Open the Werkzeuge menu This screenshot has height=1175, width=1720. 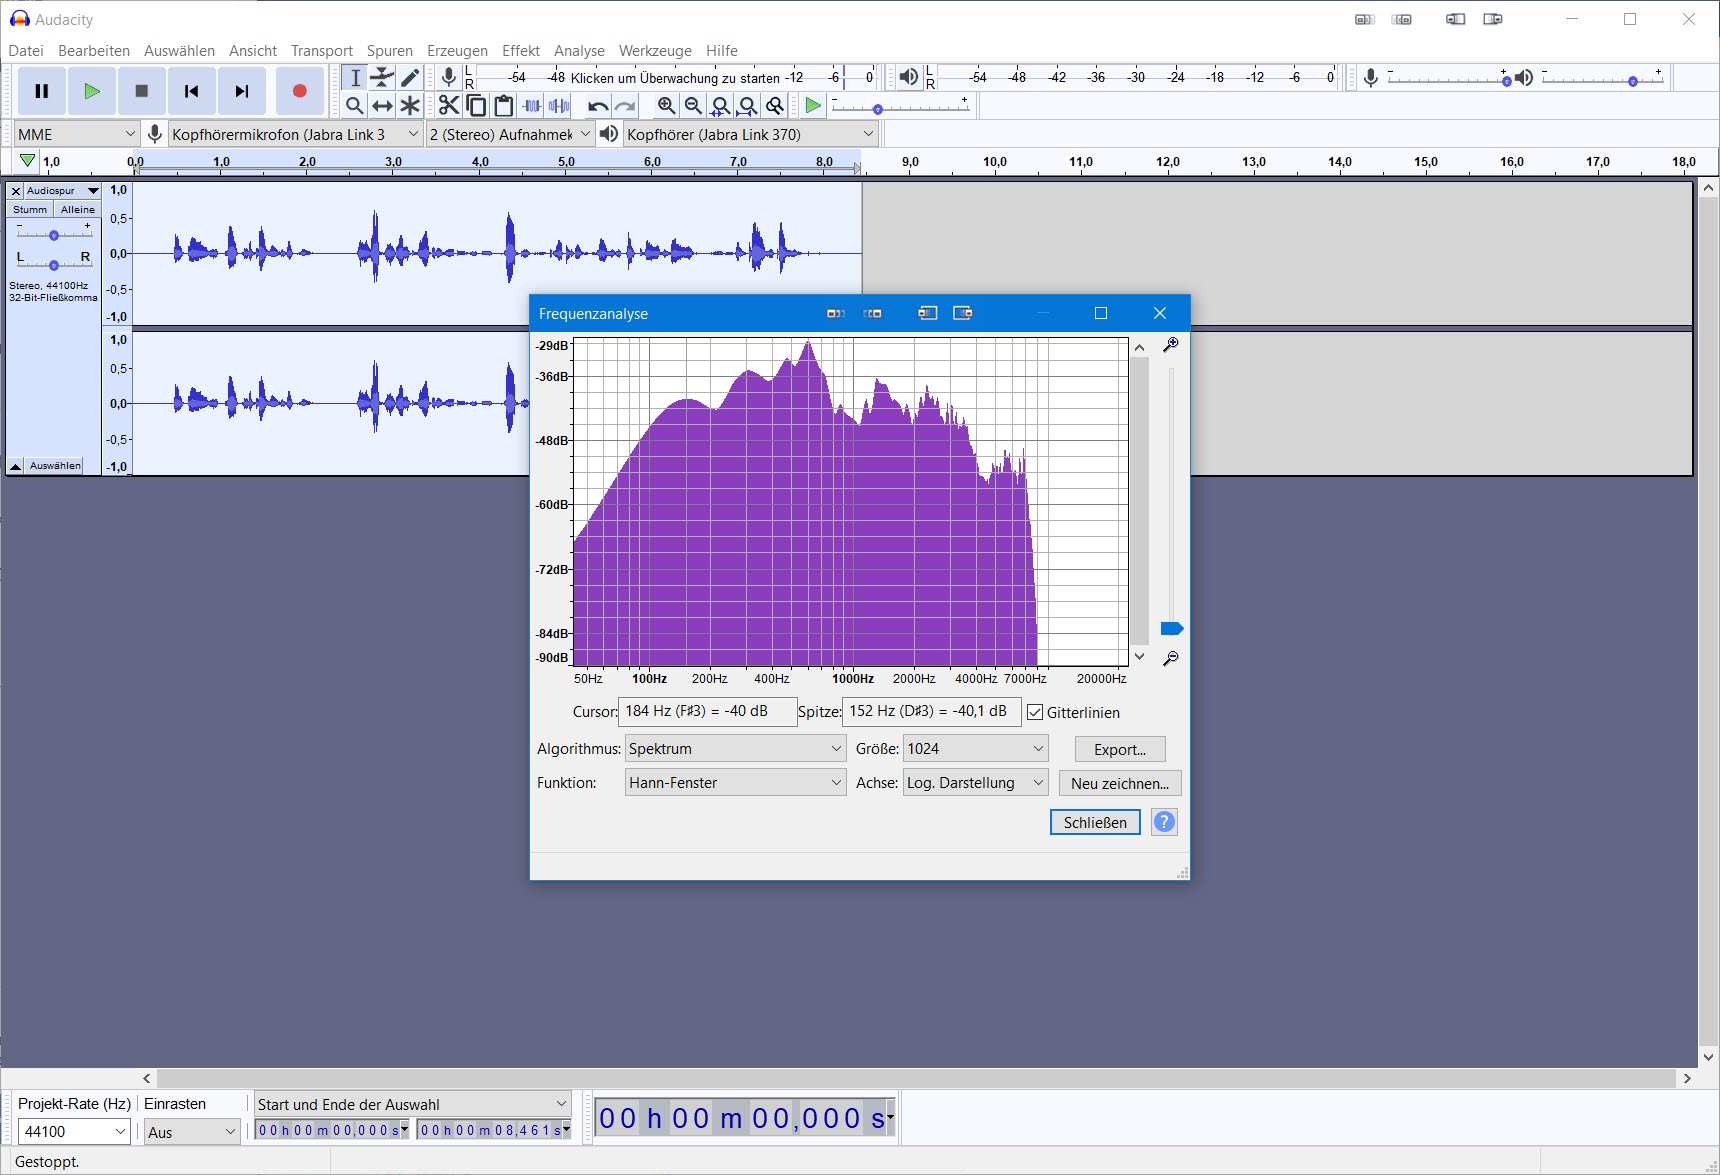[x=655, y=51]
